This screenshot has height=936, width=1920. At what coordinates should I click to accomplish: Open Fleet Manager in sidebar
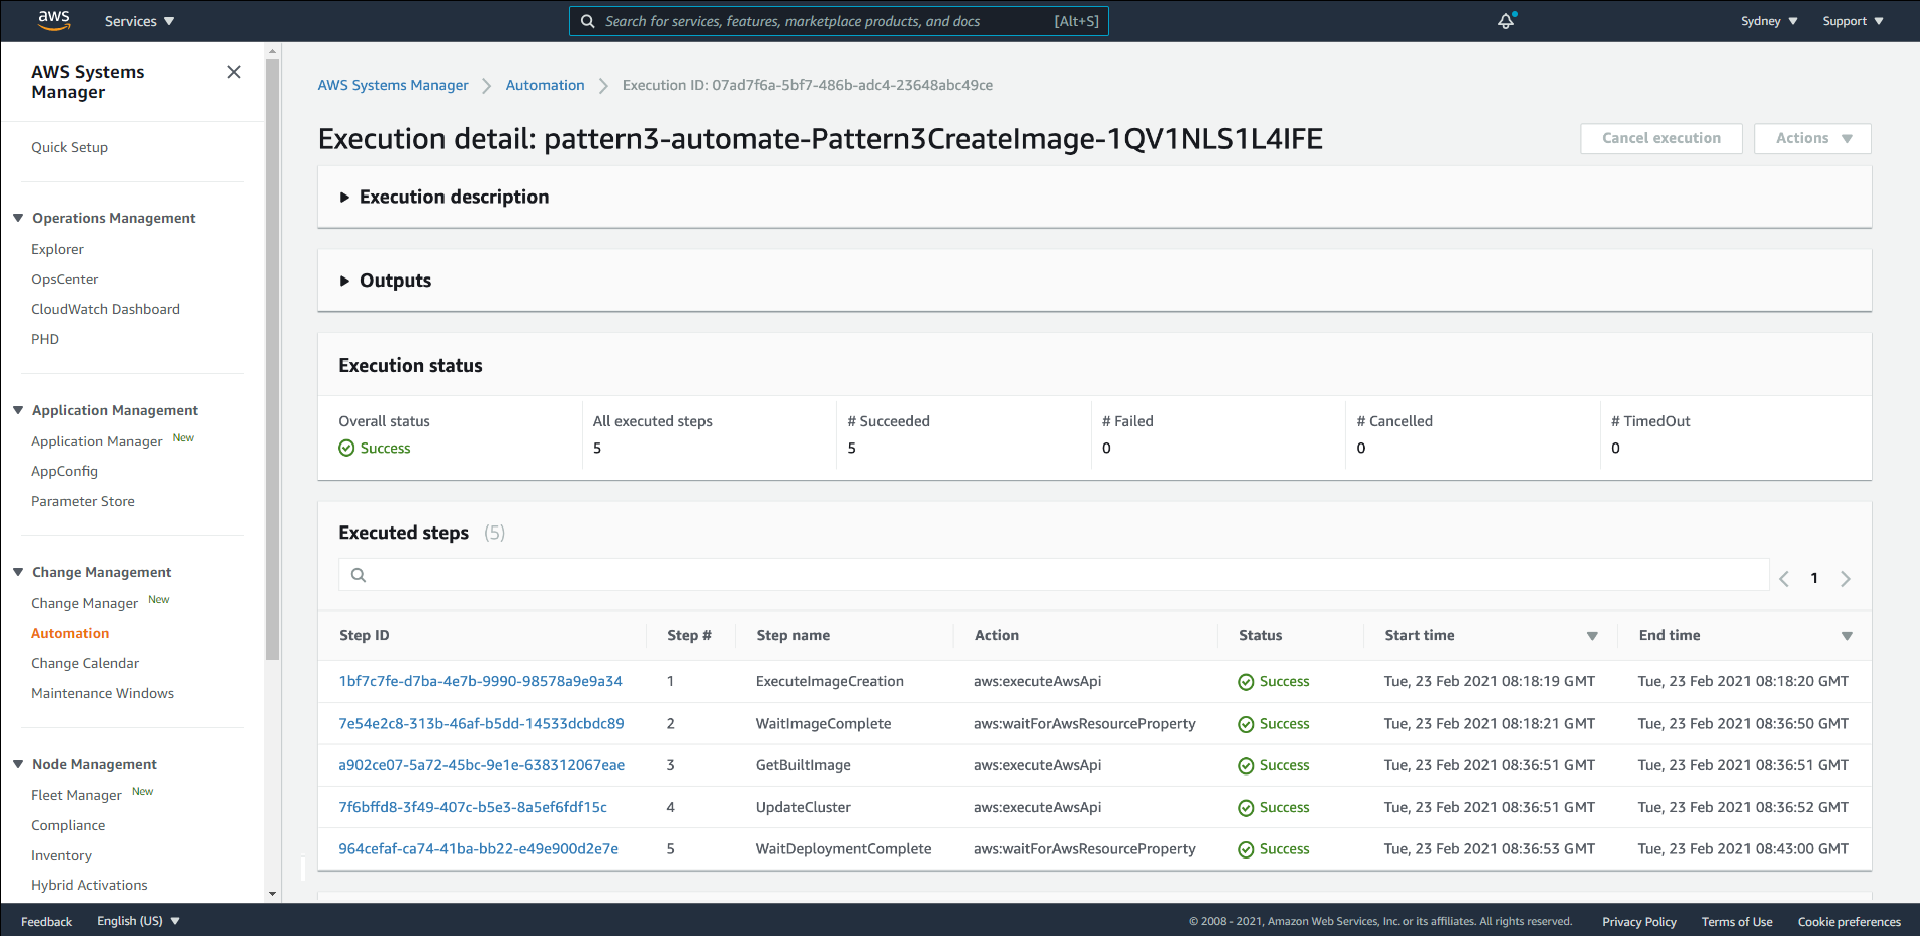click(x=76, y=795)
